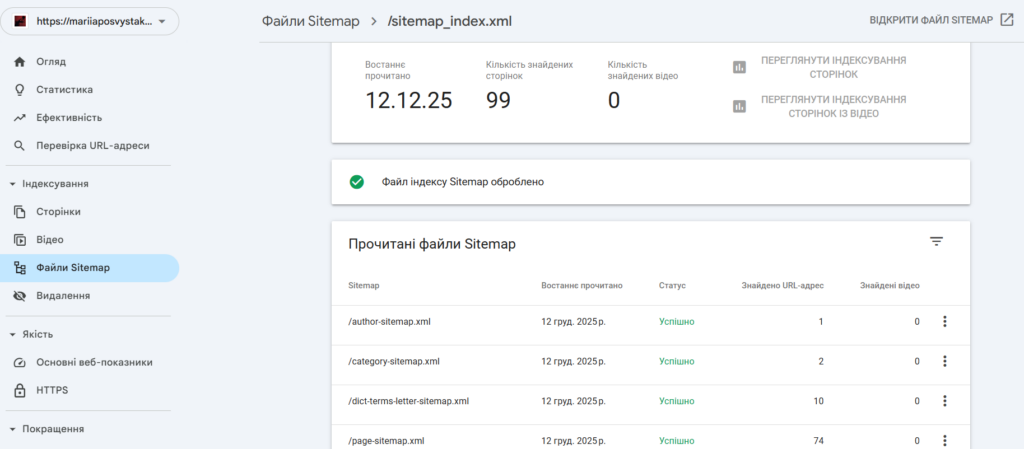
Task: Open the three-dot menu for category-sitemap.xml
Action: (944, 362)
